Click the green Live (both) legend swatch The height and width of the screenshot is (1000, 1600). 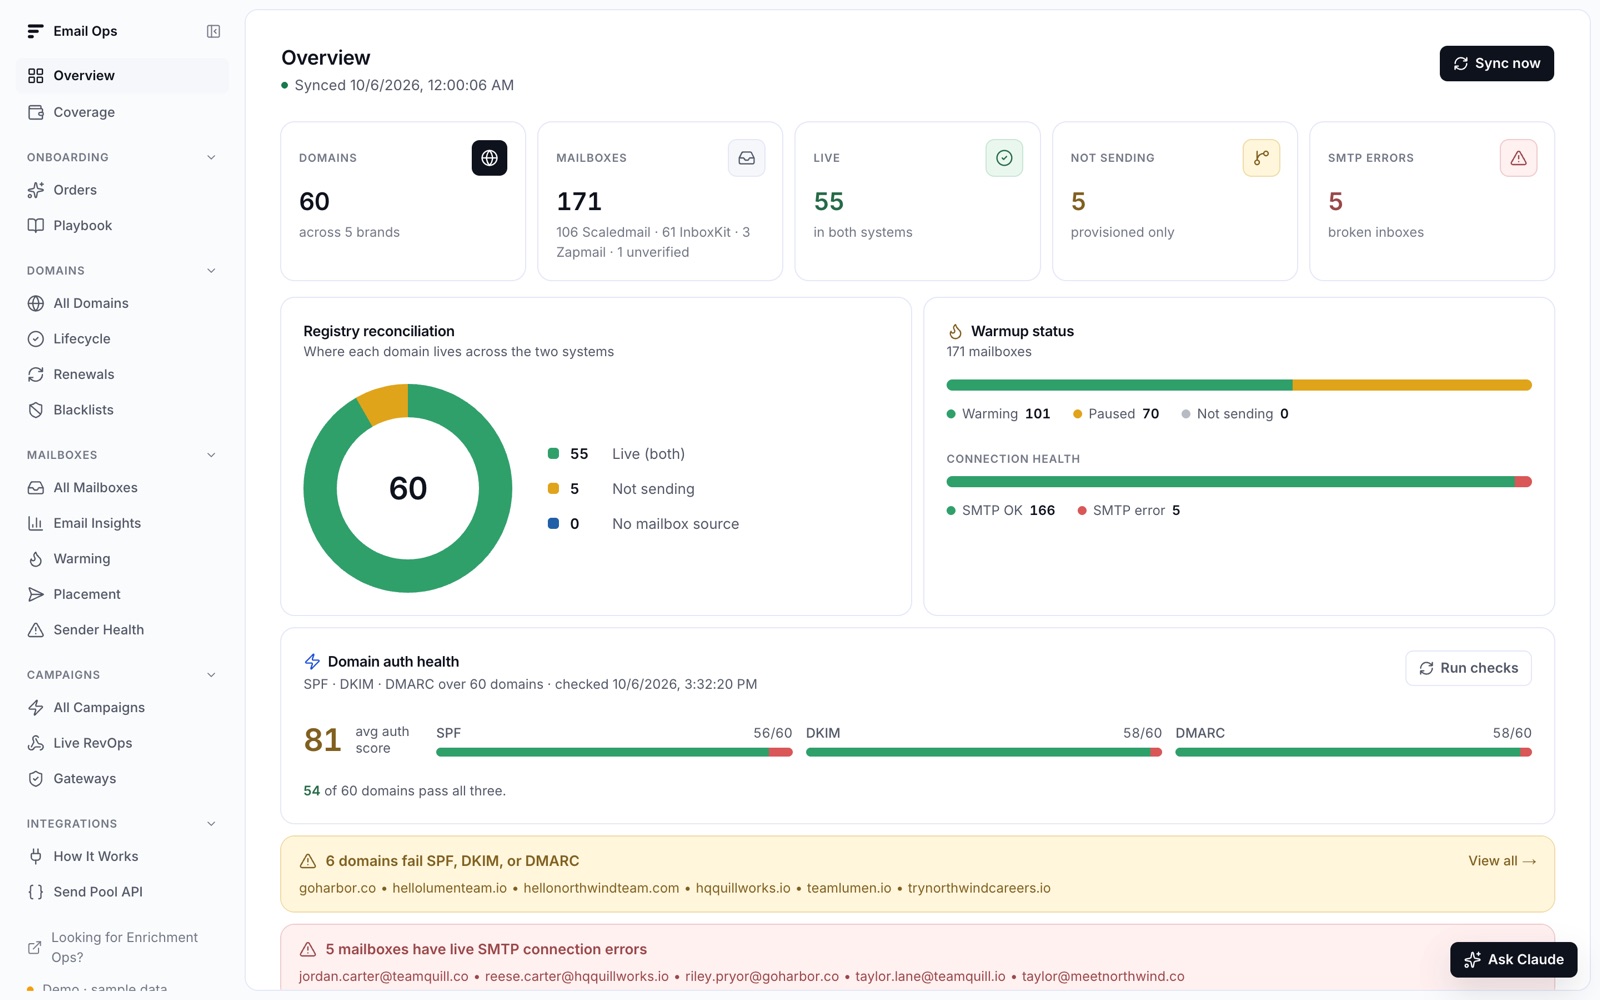click(x=553, y=454)
